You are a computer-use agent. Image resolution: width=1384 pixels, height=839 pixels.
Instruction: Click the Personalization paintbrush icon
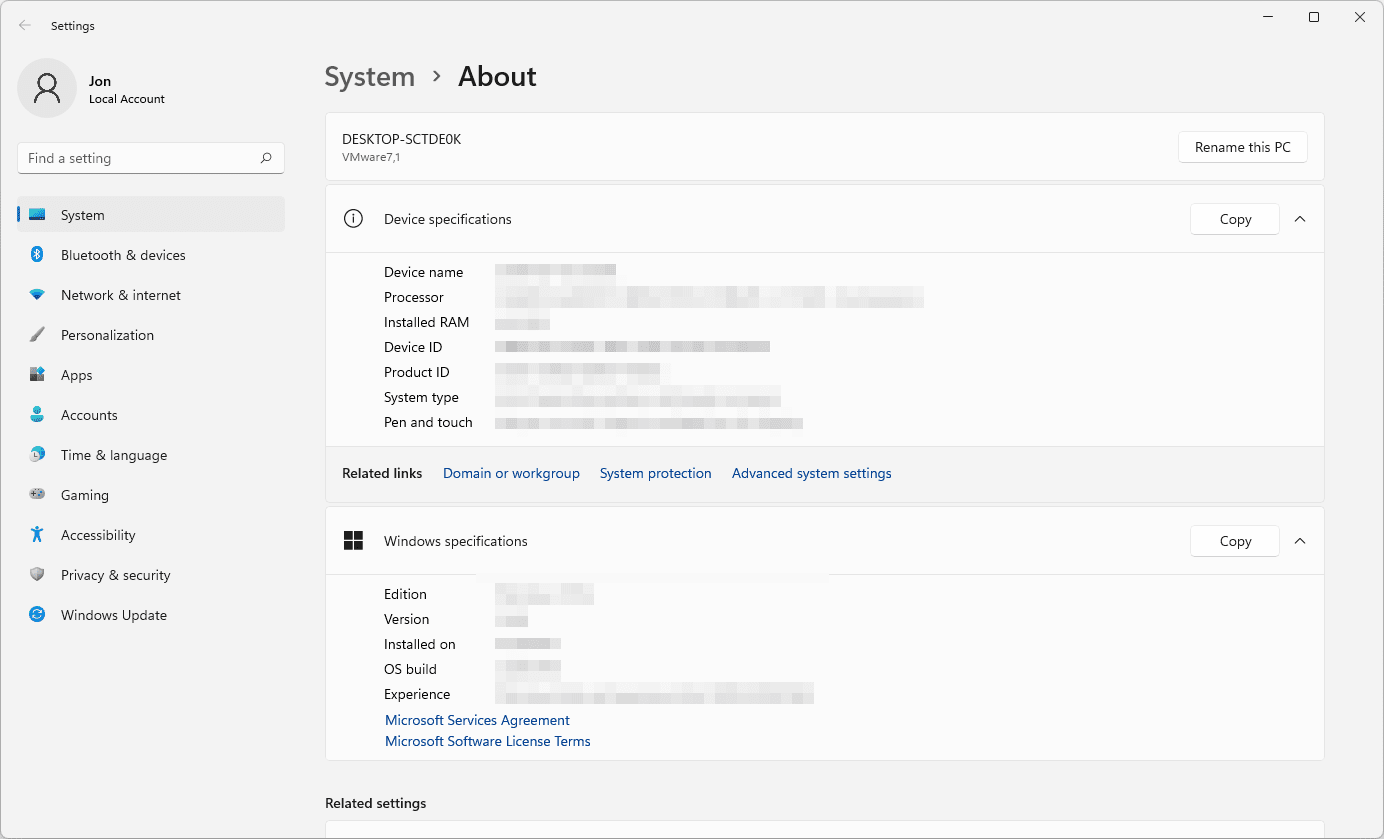(37, 335)
